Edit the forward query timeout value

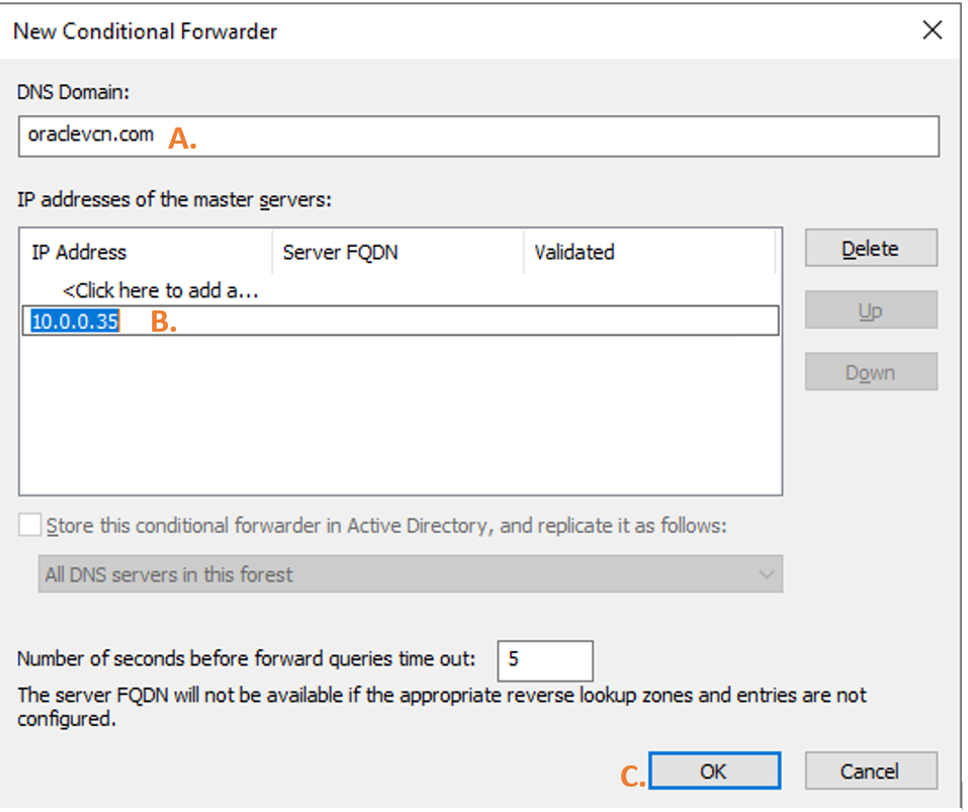545,660
